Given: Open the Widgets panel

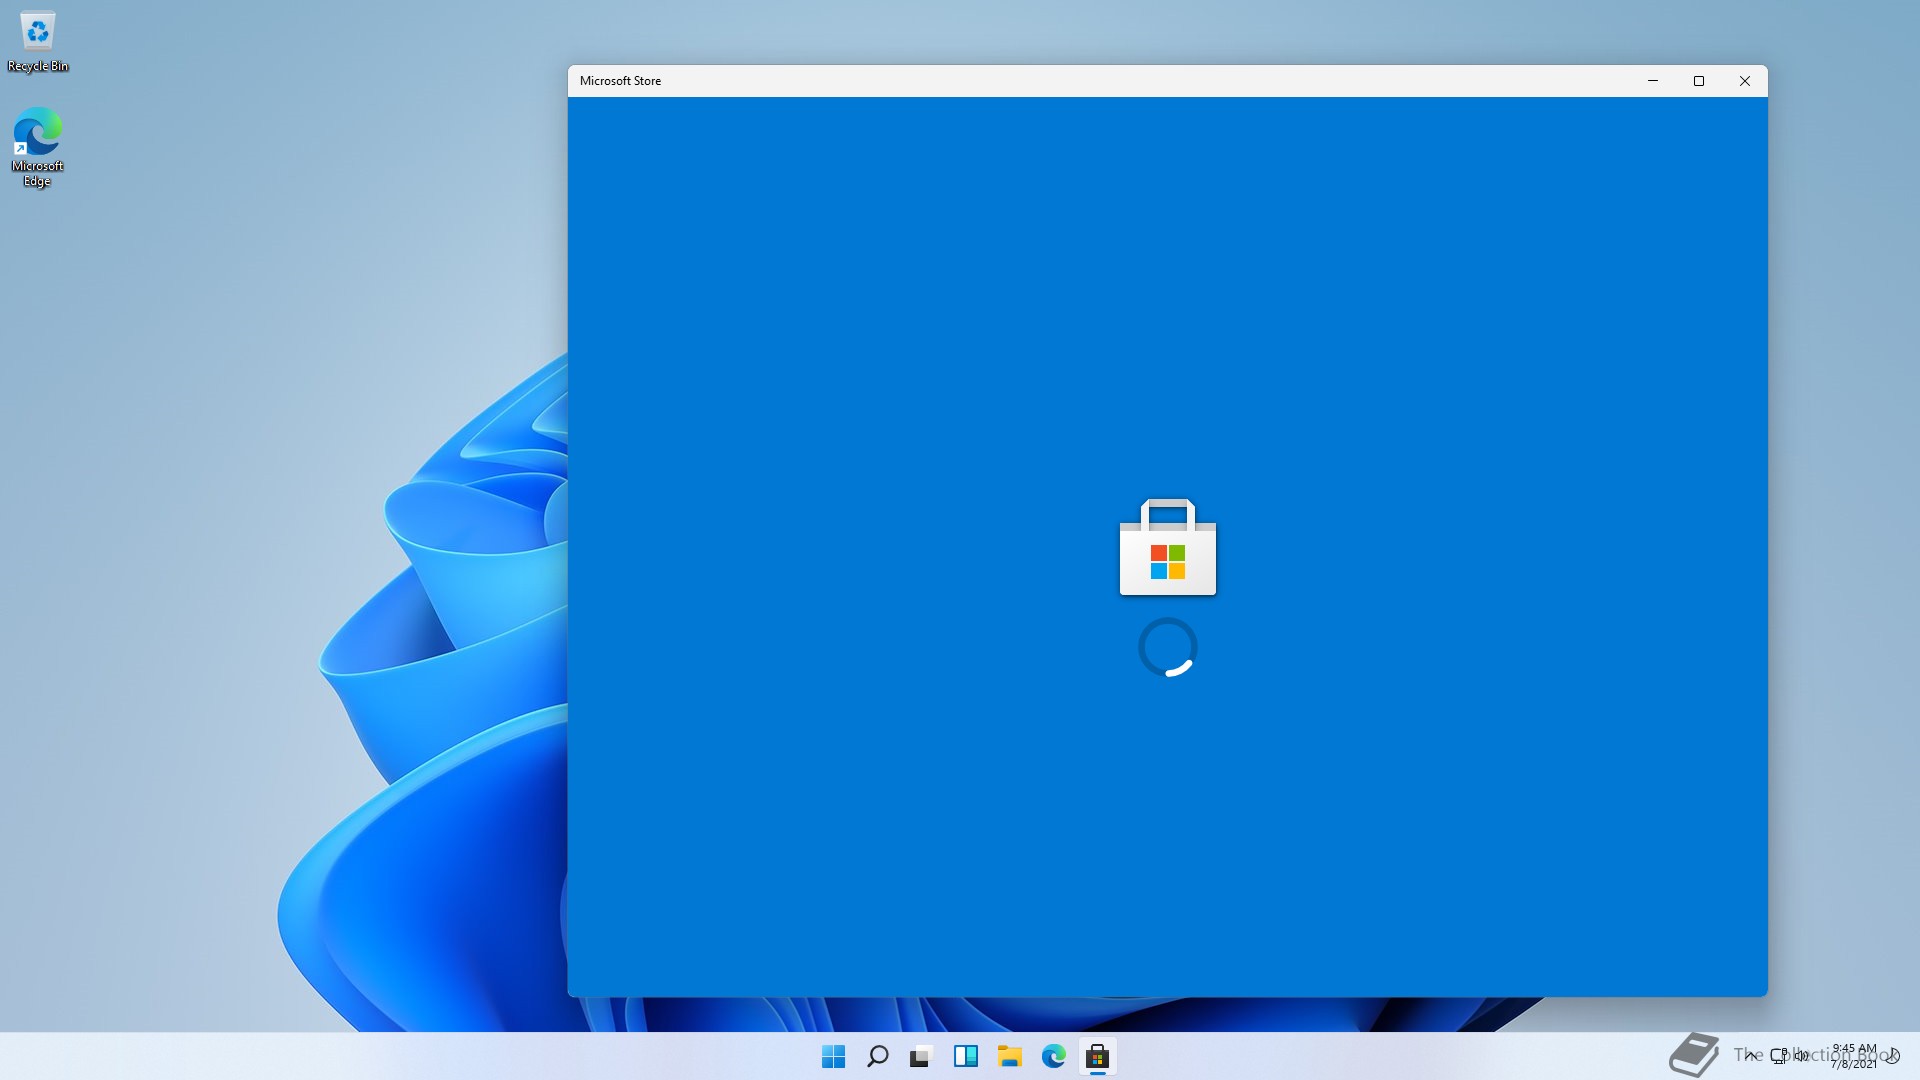Looking at the screenshot, I should coord(965,1056).
